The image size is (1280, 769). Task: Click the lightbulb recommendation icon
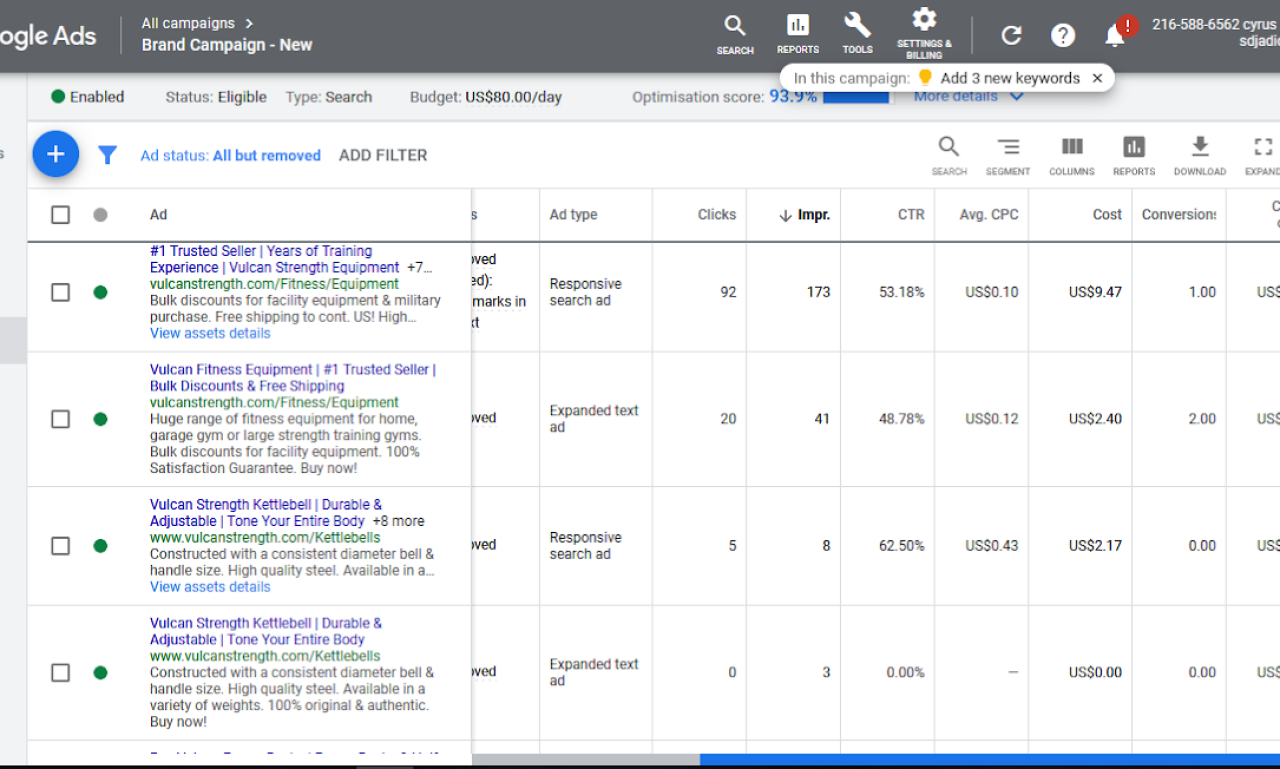coord(925,78)
